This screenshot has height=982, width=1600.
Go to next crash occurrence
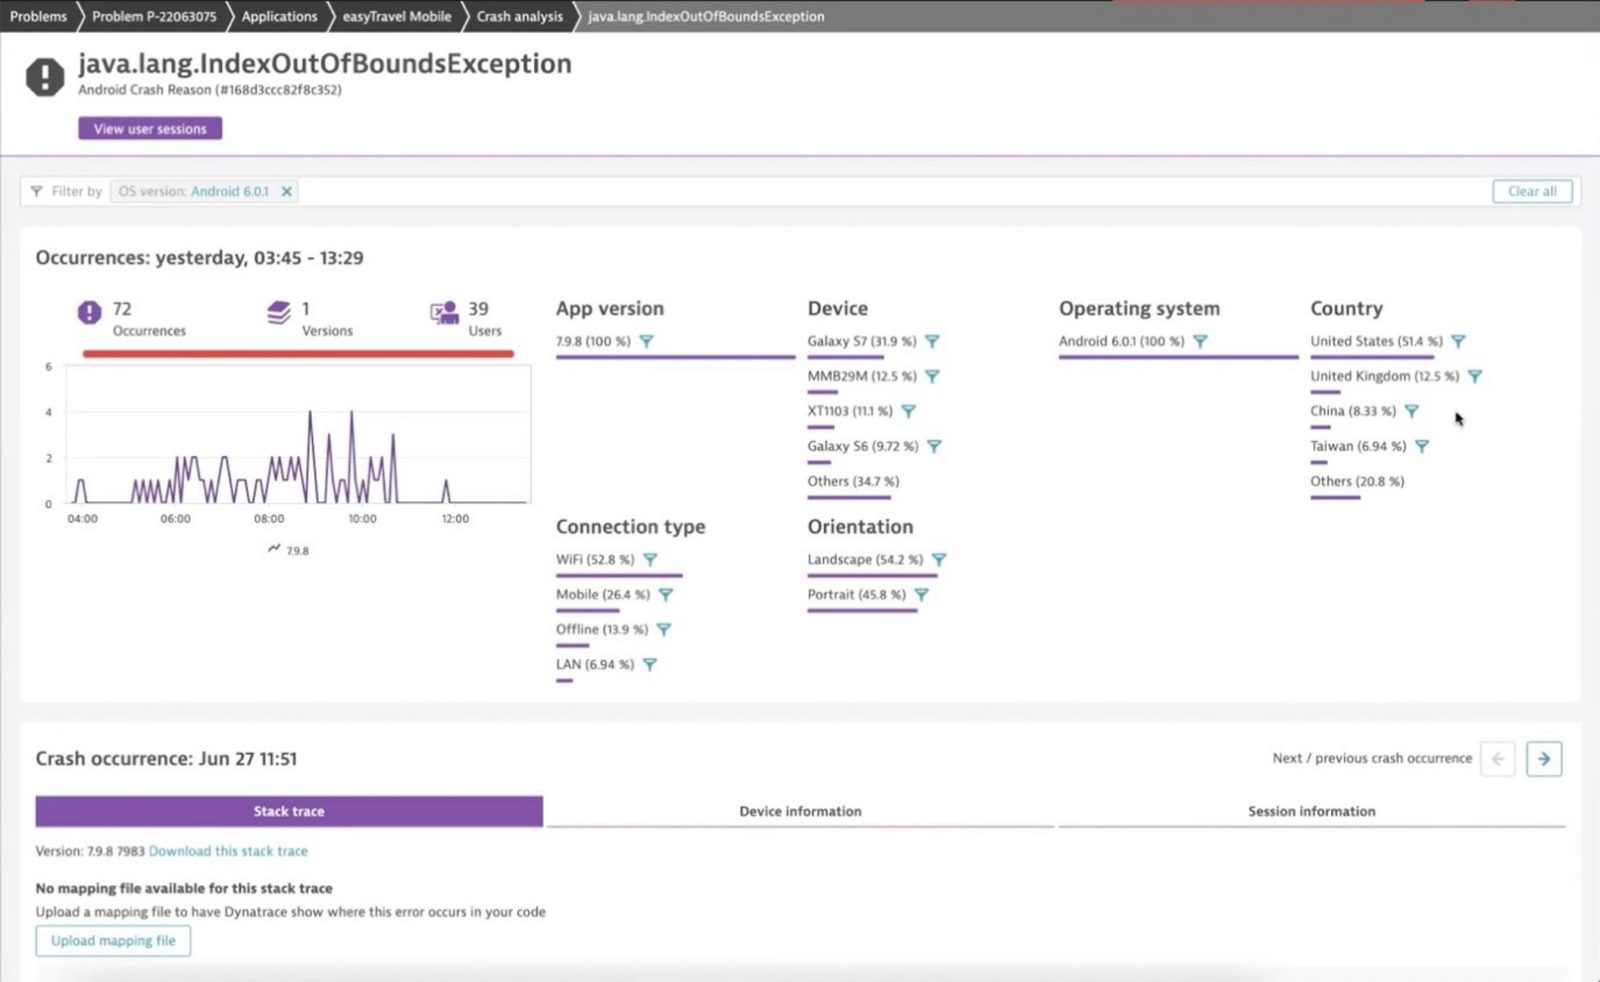pos(1544,759)
